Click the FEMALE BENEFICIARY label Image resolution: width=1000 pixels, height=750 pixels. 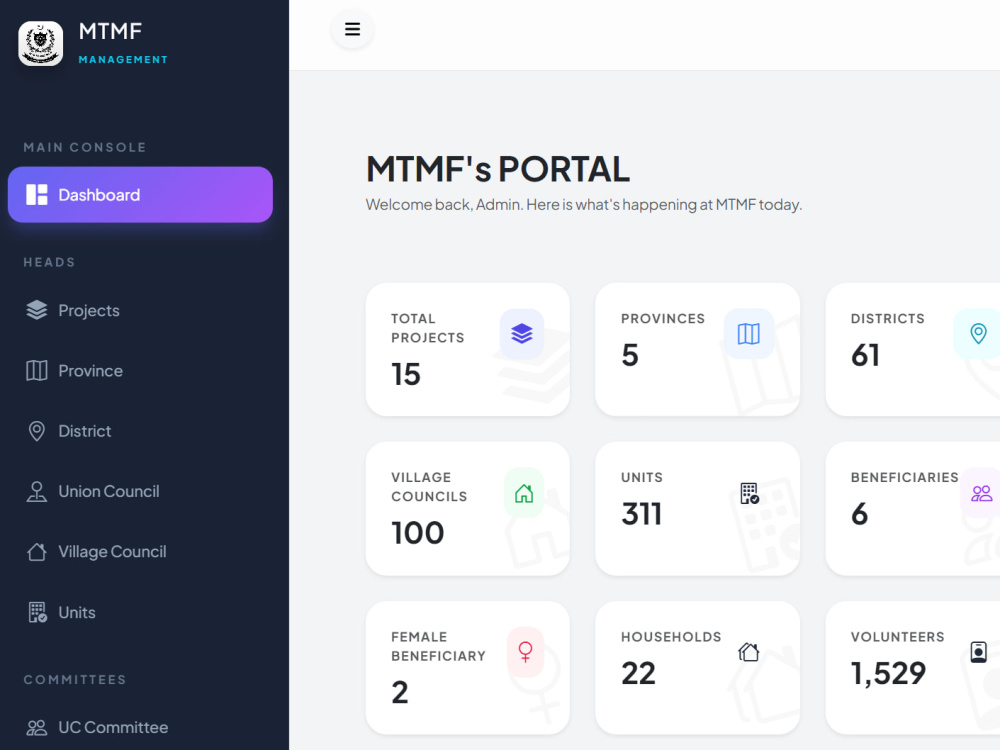point(438,646)
